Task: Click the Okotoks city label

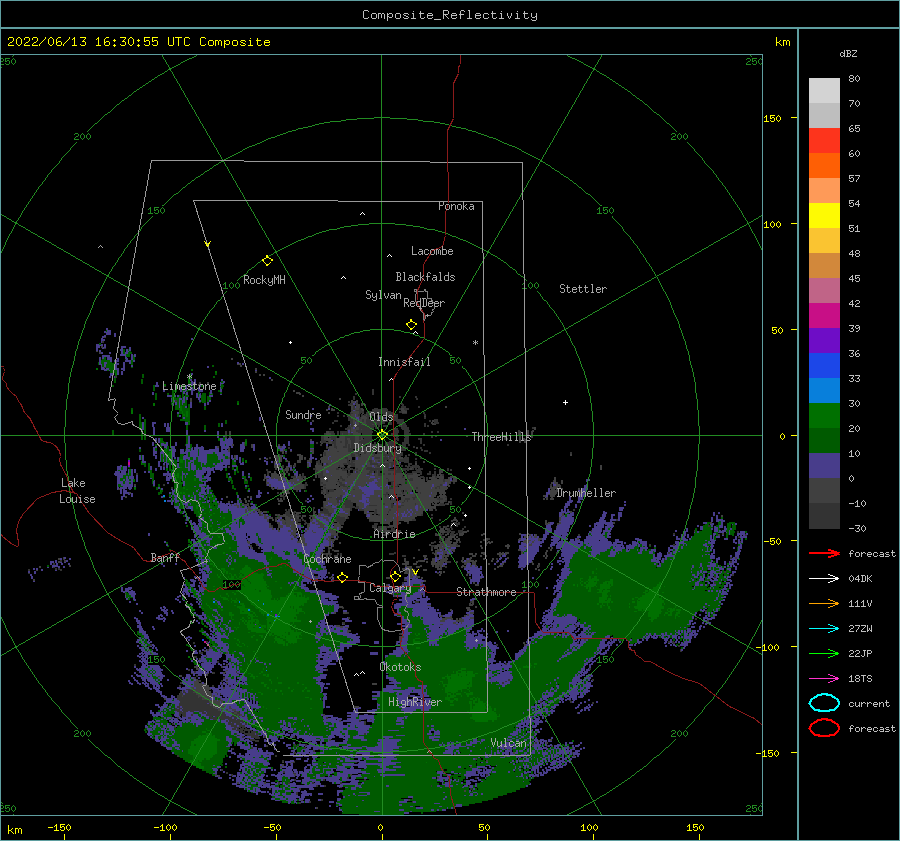Action: click(x=400, y=667)
